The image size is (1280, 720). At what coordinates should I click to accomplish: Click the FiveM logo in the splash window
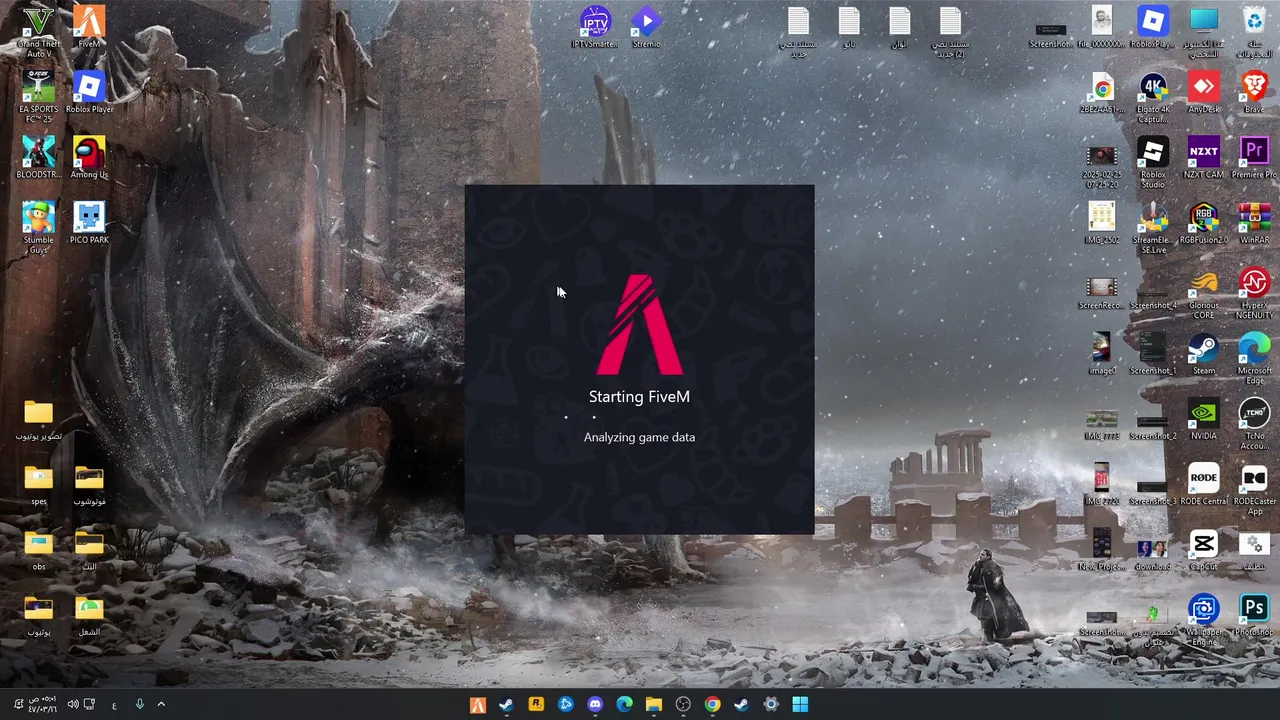click(640, 324)
